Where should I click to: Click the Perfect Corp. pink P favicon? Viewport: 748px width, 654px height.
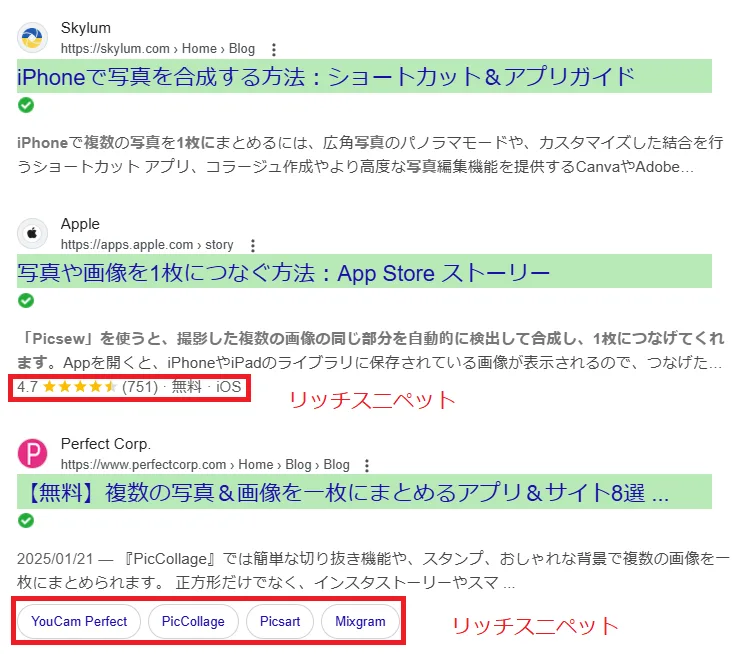click(32, 453)
